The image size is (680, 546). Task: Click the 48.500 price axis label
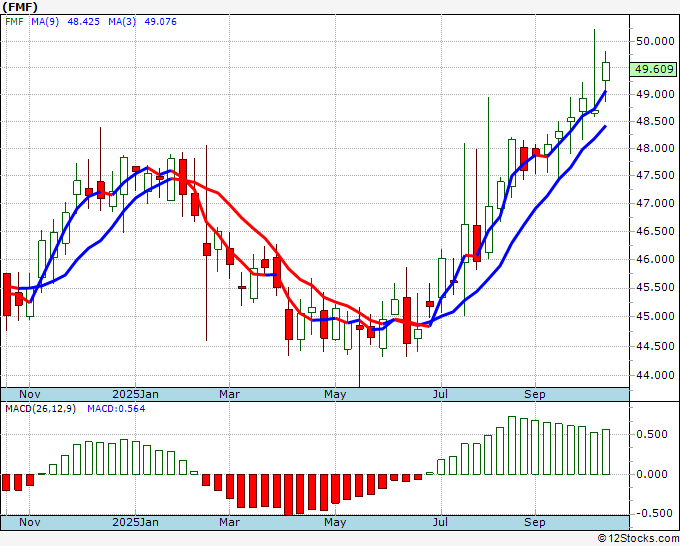tap(655, 121)
